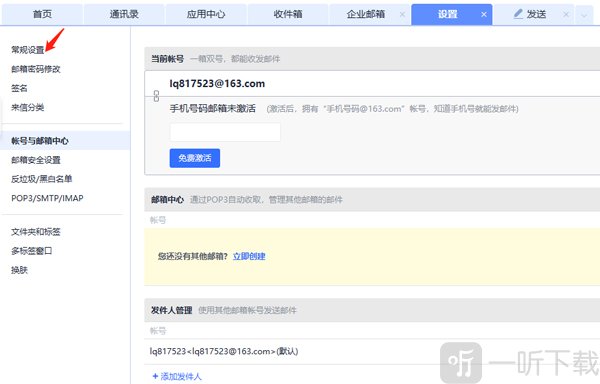The height and width of the screenshot is (384, 600).
Task: Open 常规设置 in sidebar
Action: pyautogui.click(x=28, y=50)
